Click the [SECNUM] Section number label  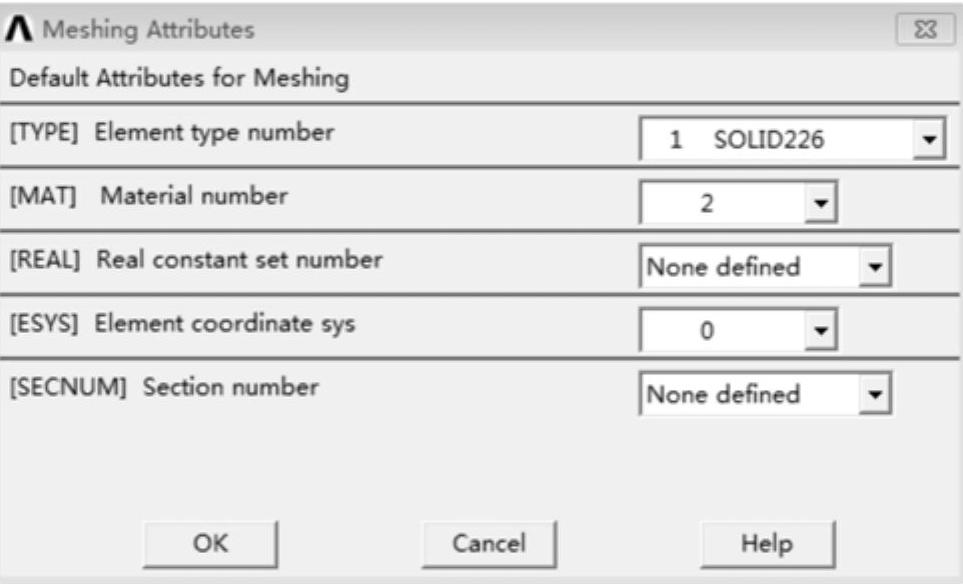point(163,387)
